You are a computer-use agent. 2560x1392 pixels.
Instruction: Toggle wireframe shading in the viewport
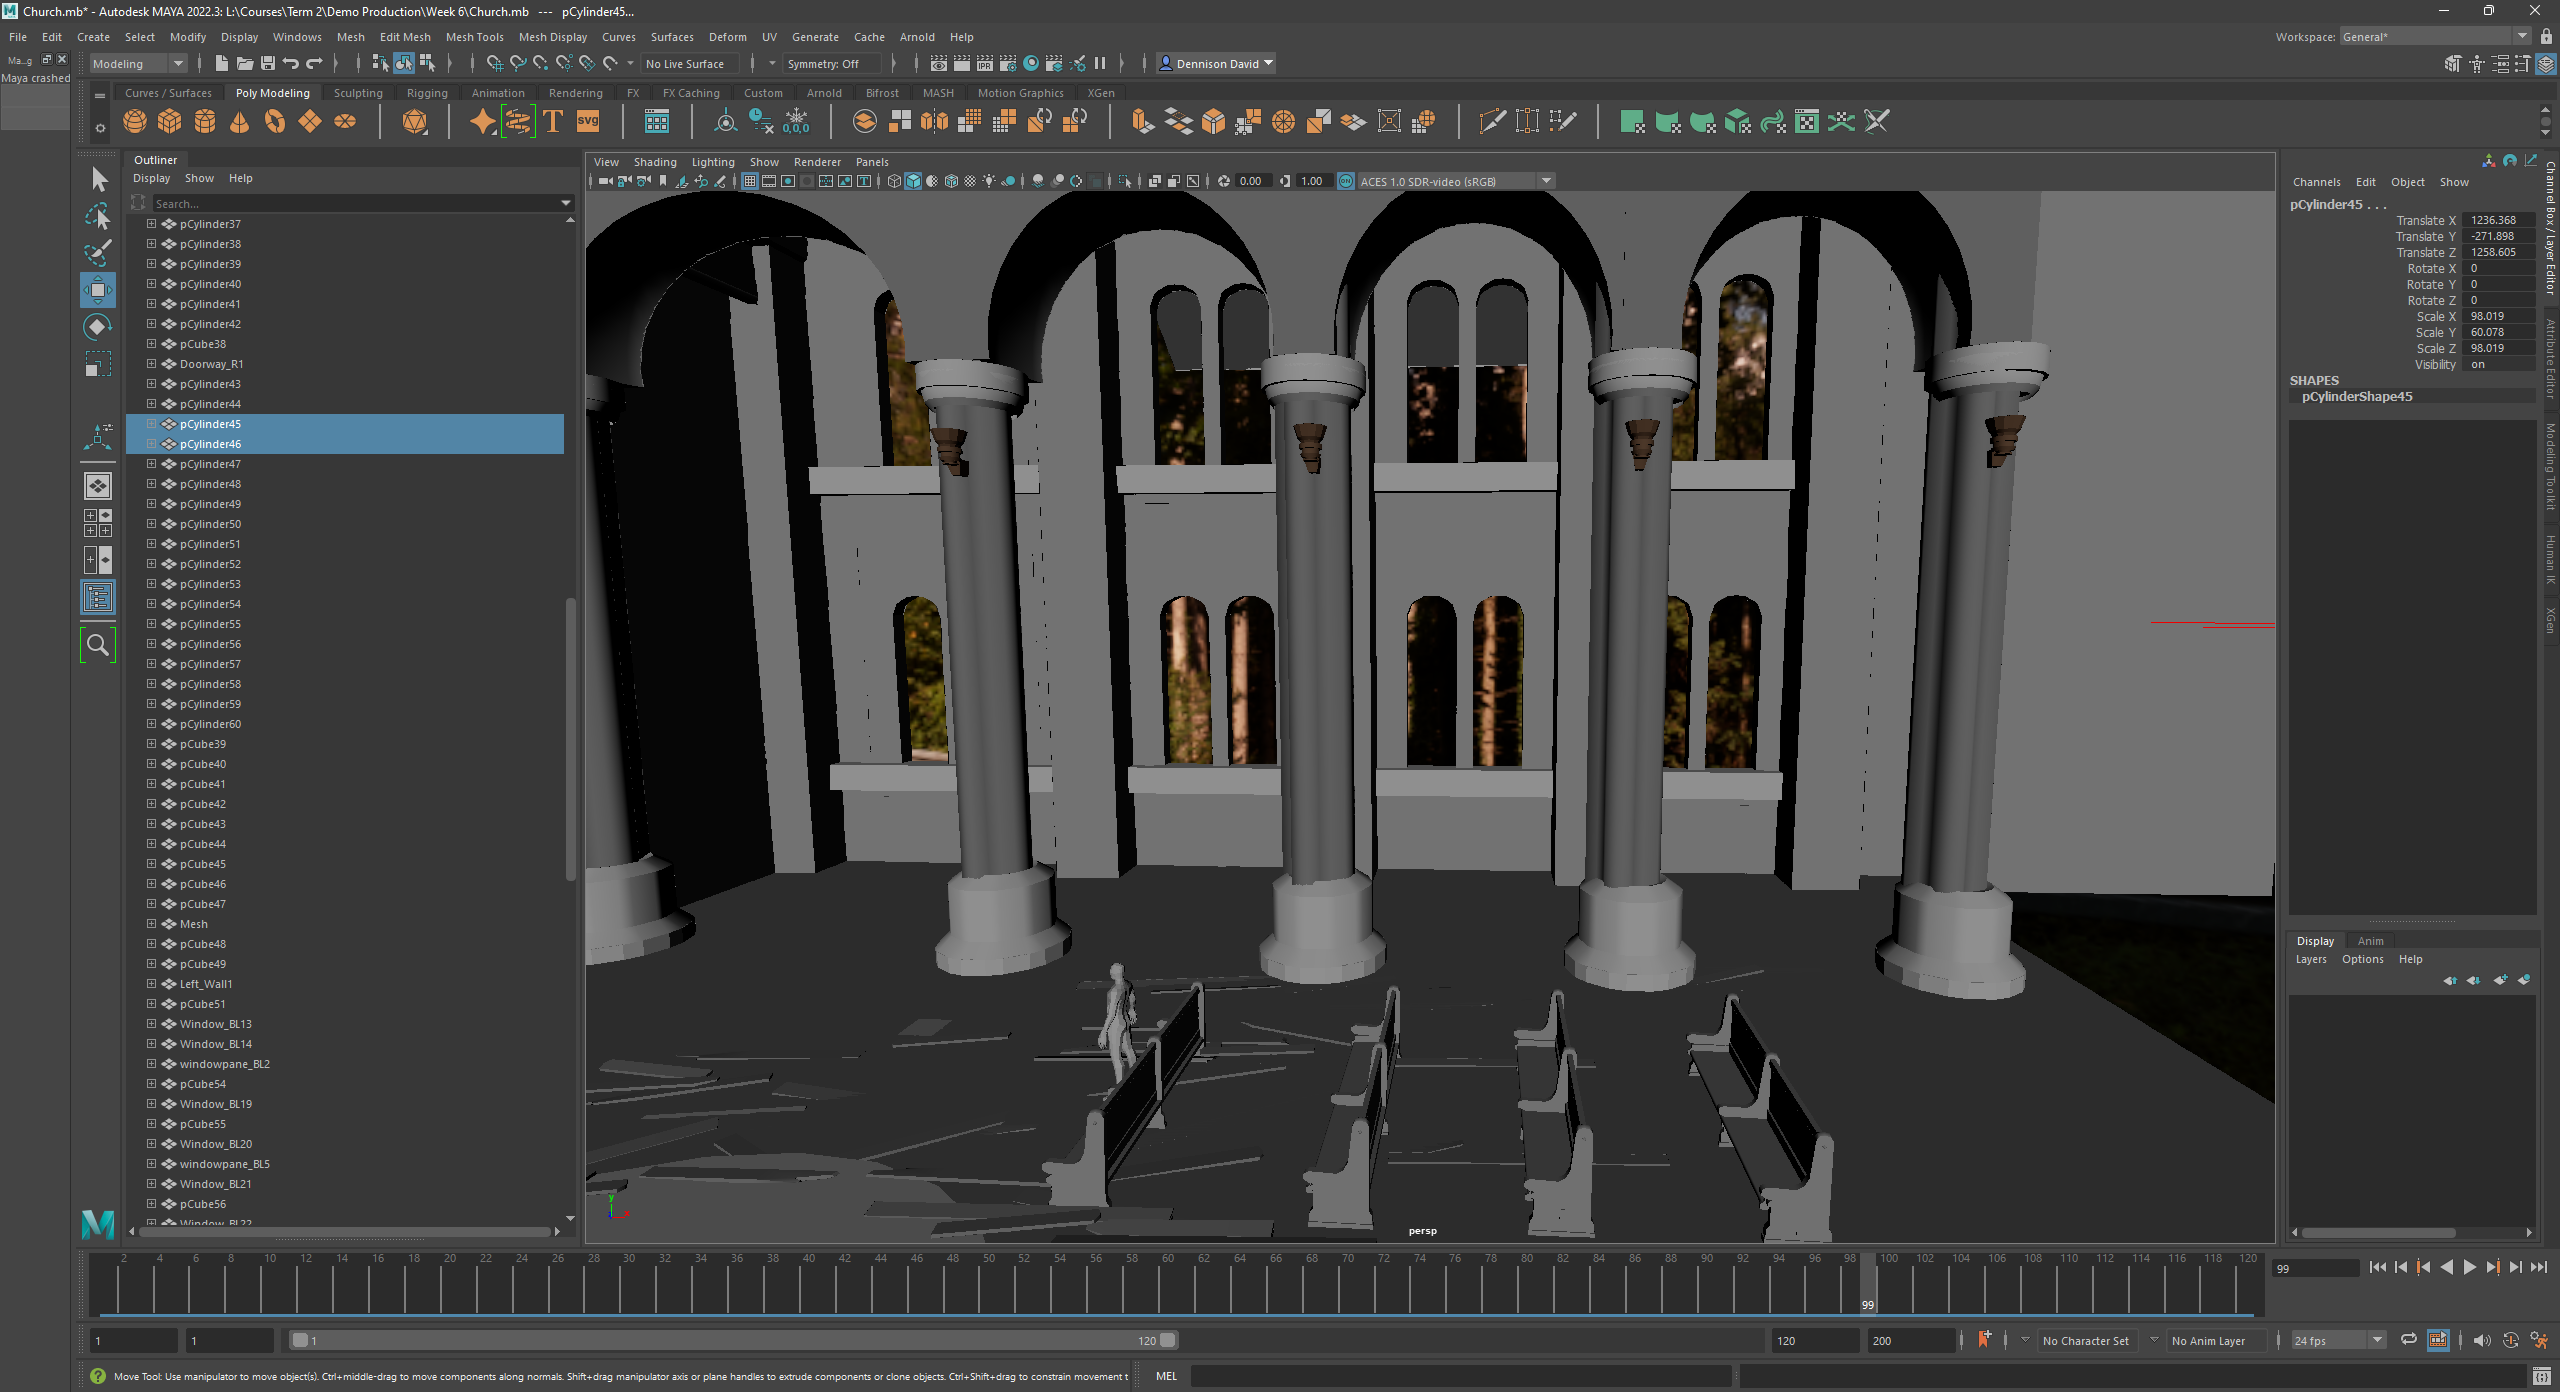coord(894,181)
